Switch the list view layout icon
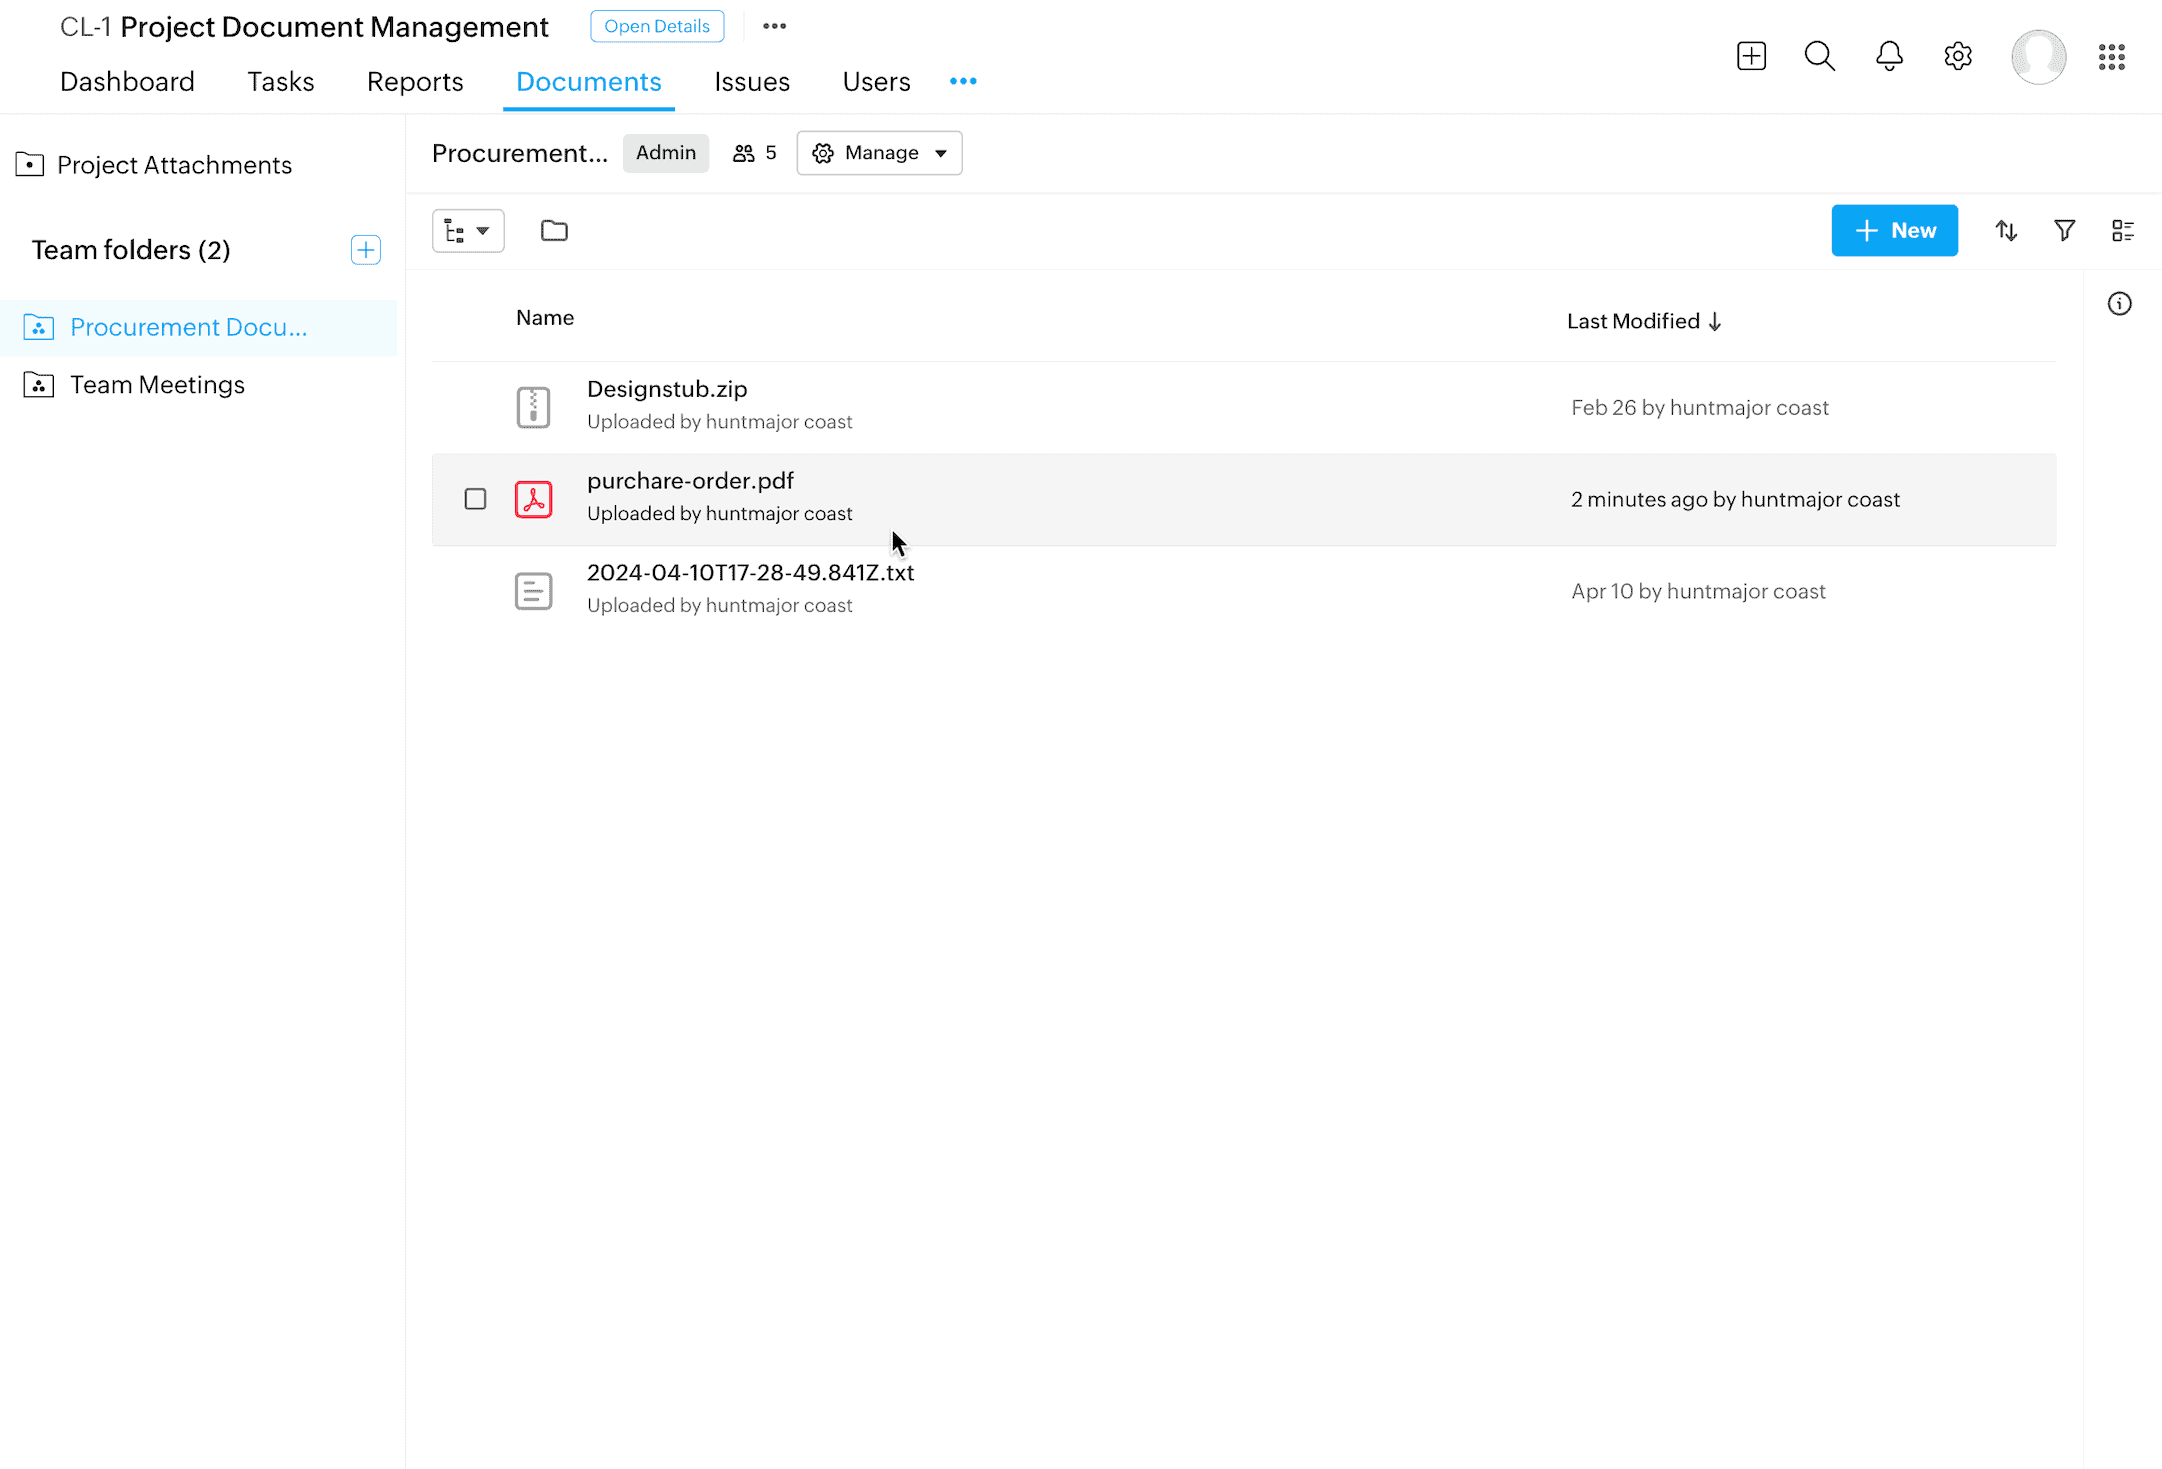2162x1469 pixels. point(2122,231)
